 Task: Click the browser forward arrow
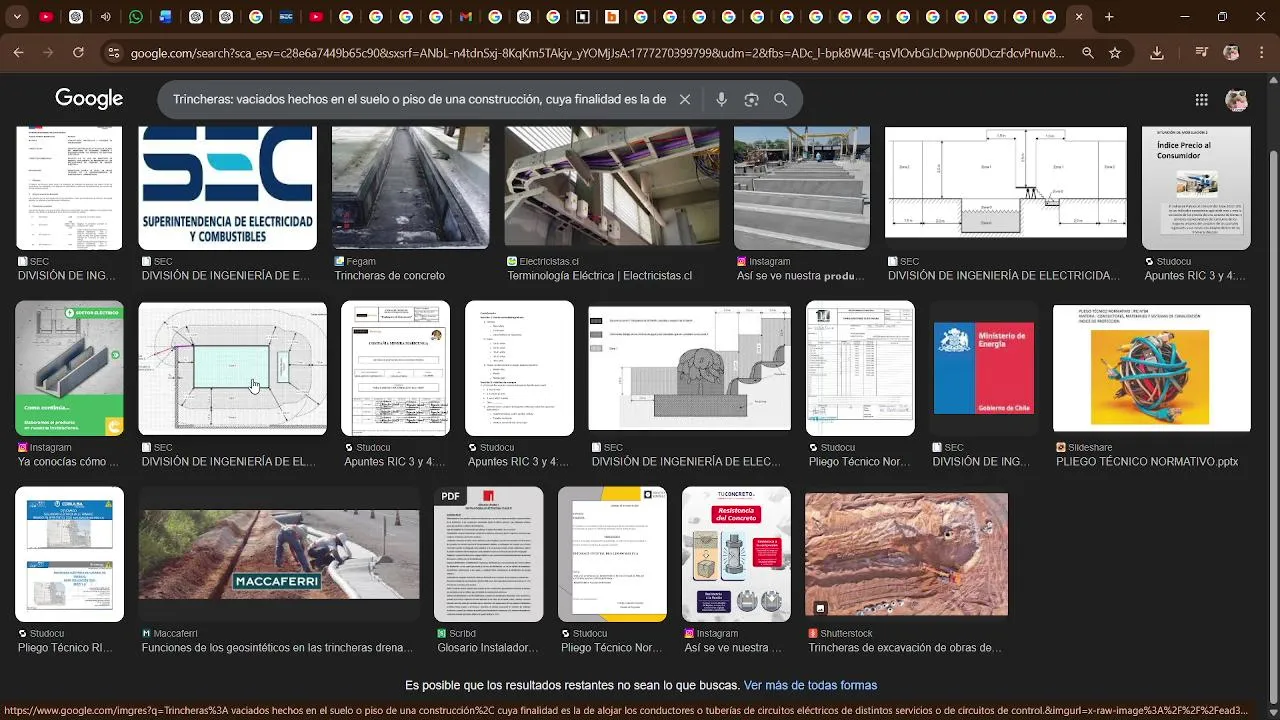(x=48, y=52)
